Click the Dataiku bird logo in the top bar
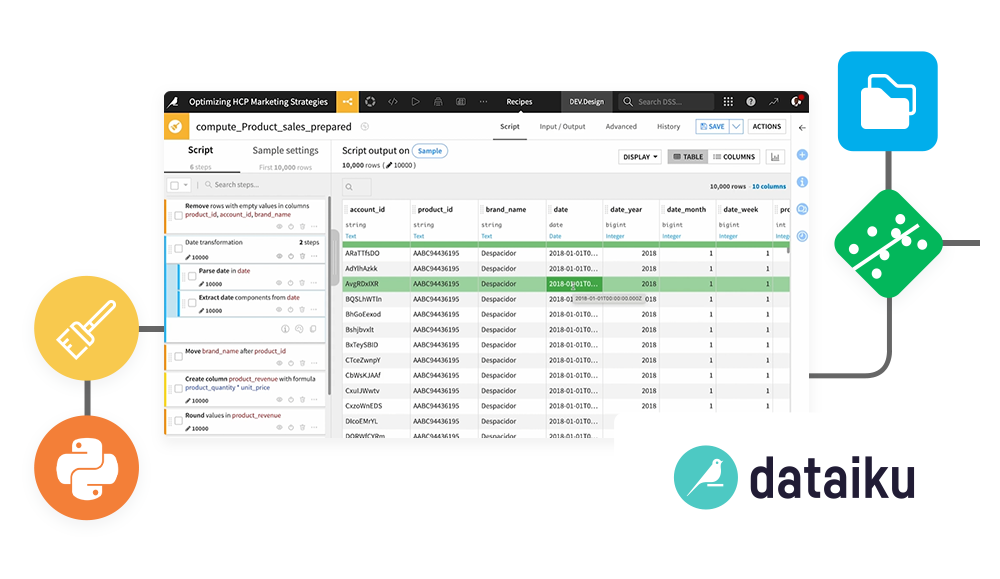This screenshot has width=1000, height=579. pyautogui.click(x=174, y=101)
